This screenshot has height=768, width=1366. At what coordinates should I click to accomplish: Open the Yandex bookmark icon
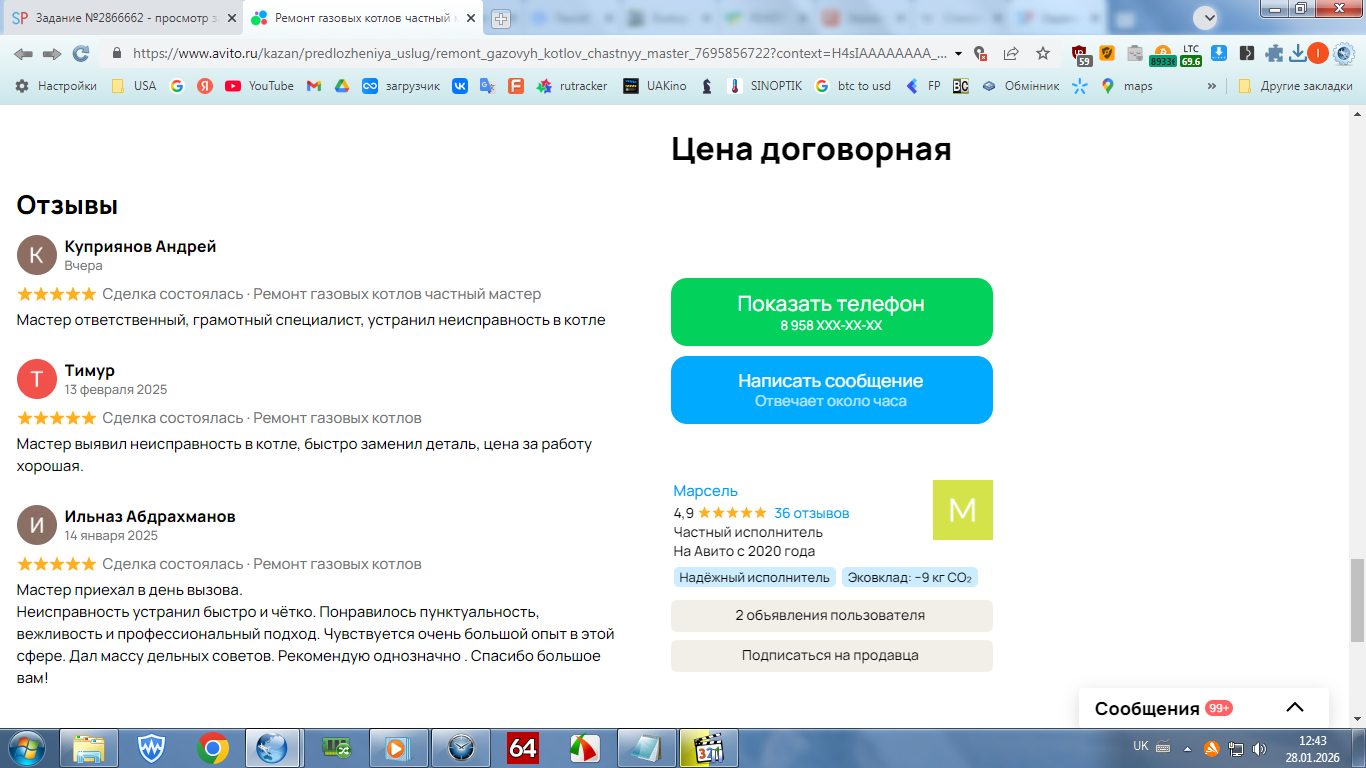(x=205, y=86)
